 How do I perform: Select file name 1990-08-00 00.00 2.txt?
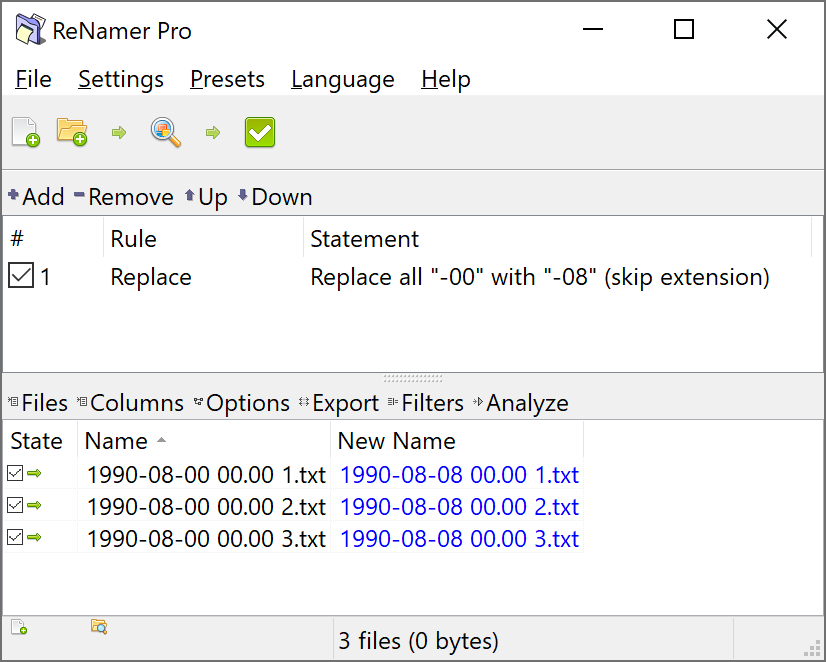click(206, 507)
